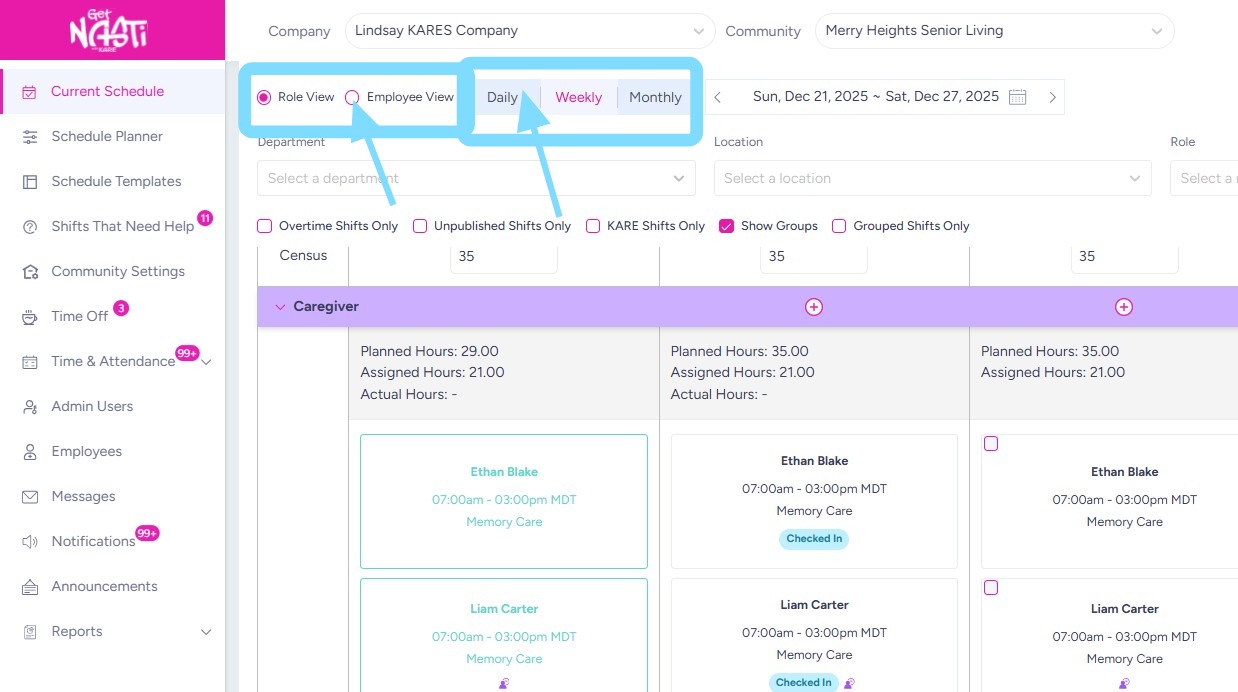Select the Employee View radio button
This screenshot has height=692, width=1238.
click(352, 97)
